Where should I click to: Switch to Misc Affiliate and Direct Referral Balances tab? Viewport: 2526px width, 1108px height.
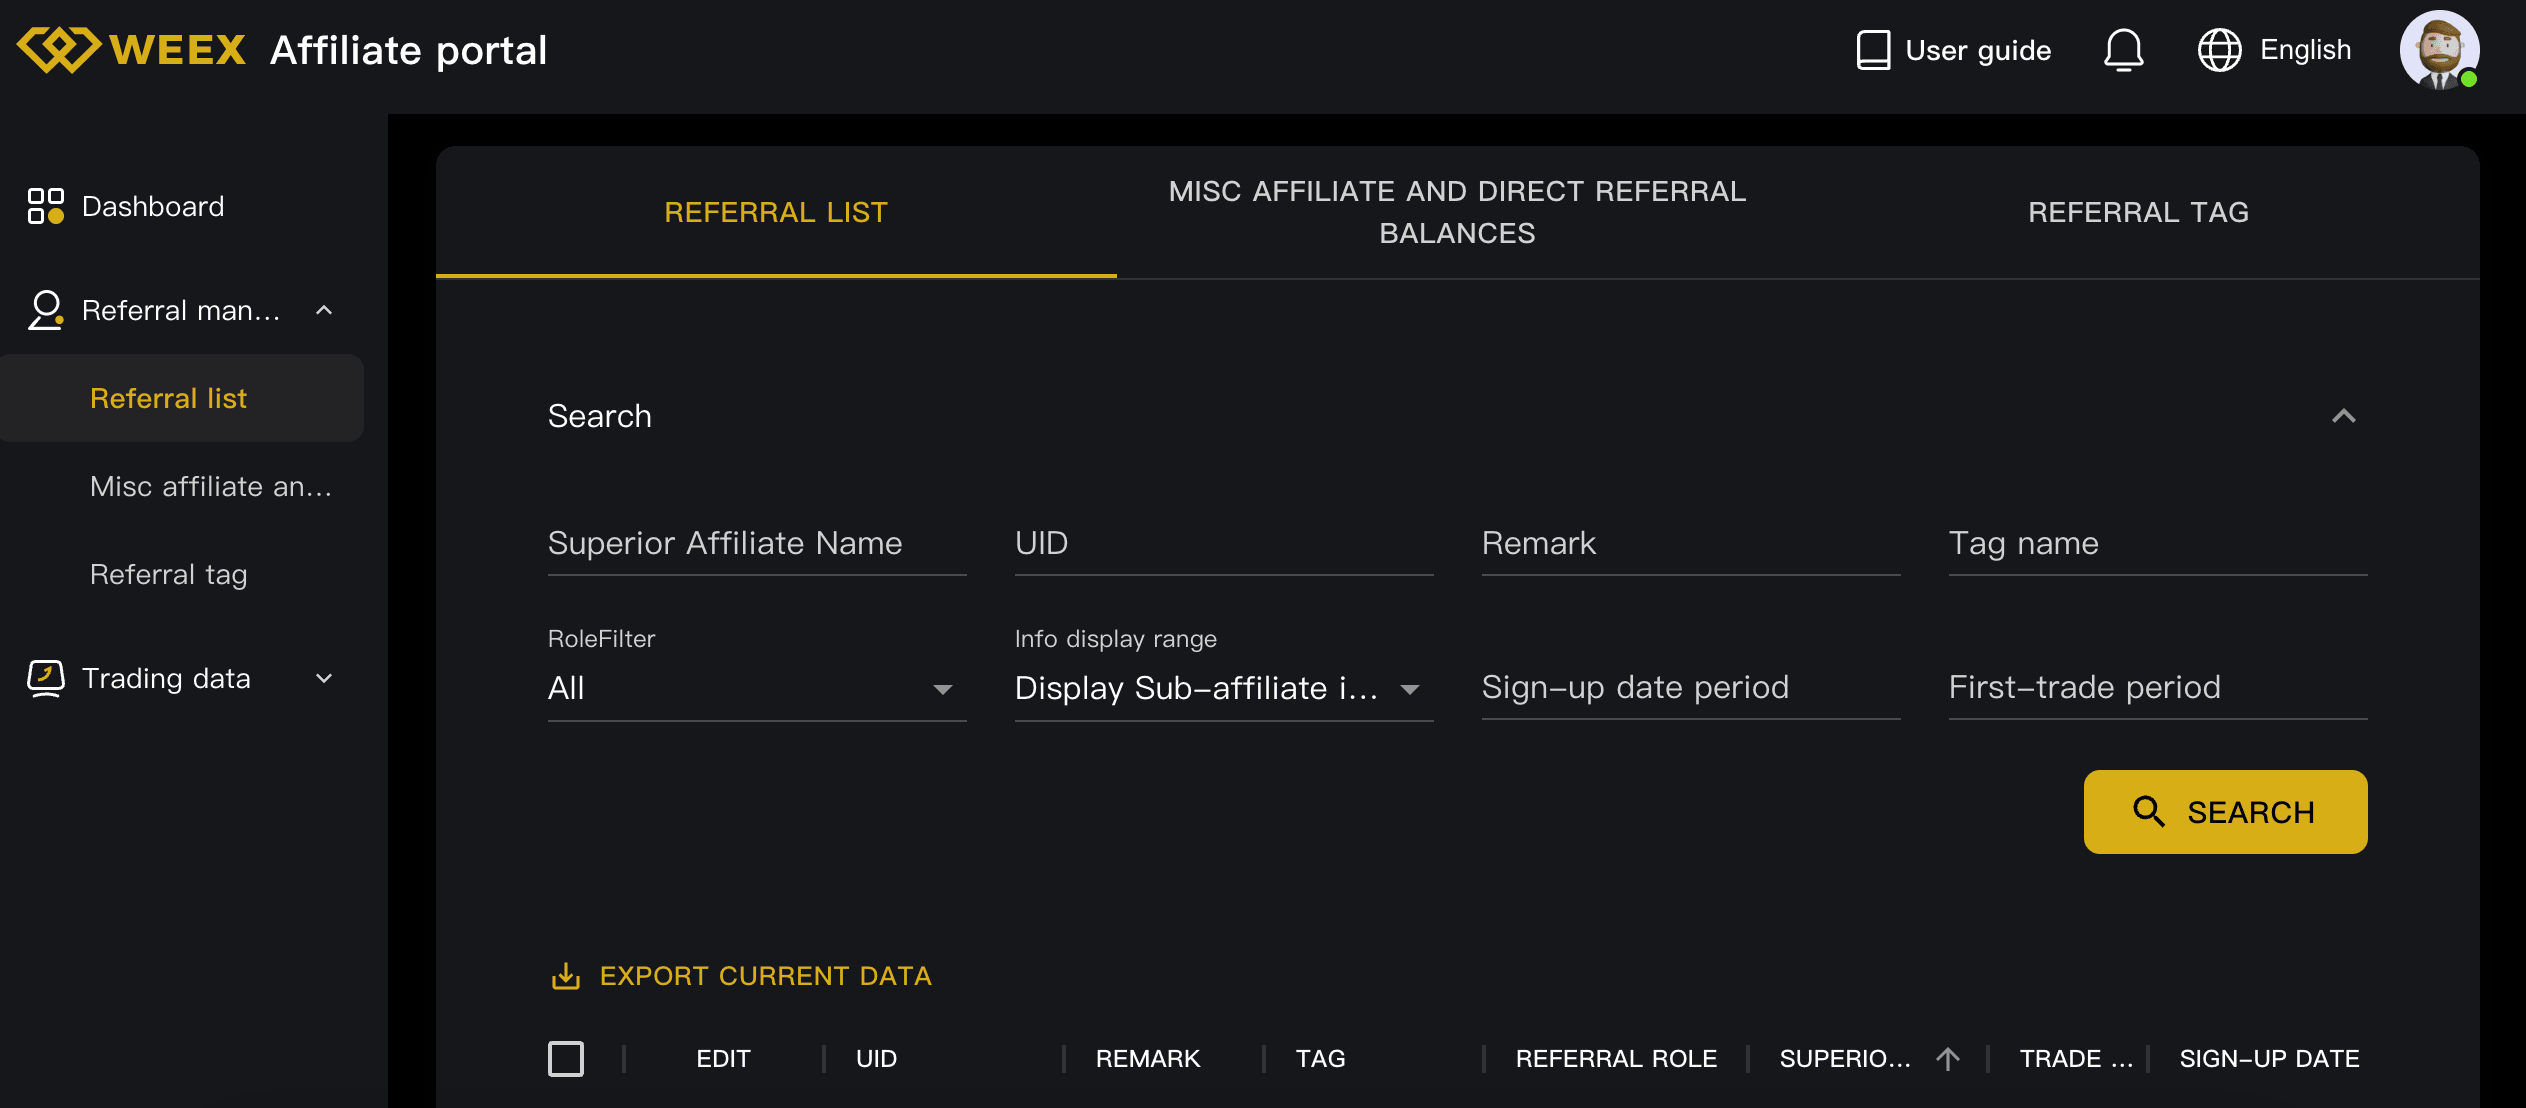[1457, 212]
